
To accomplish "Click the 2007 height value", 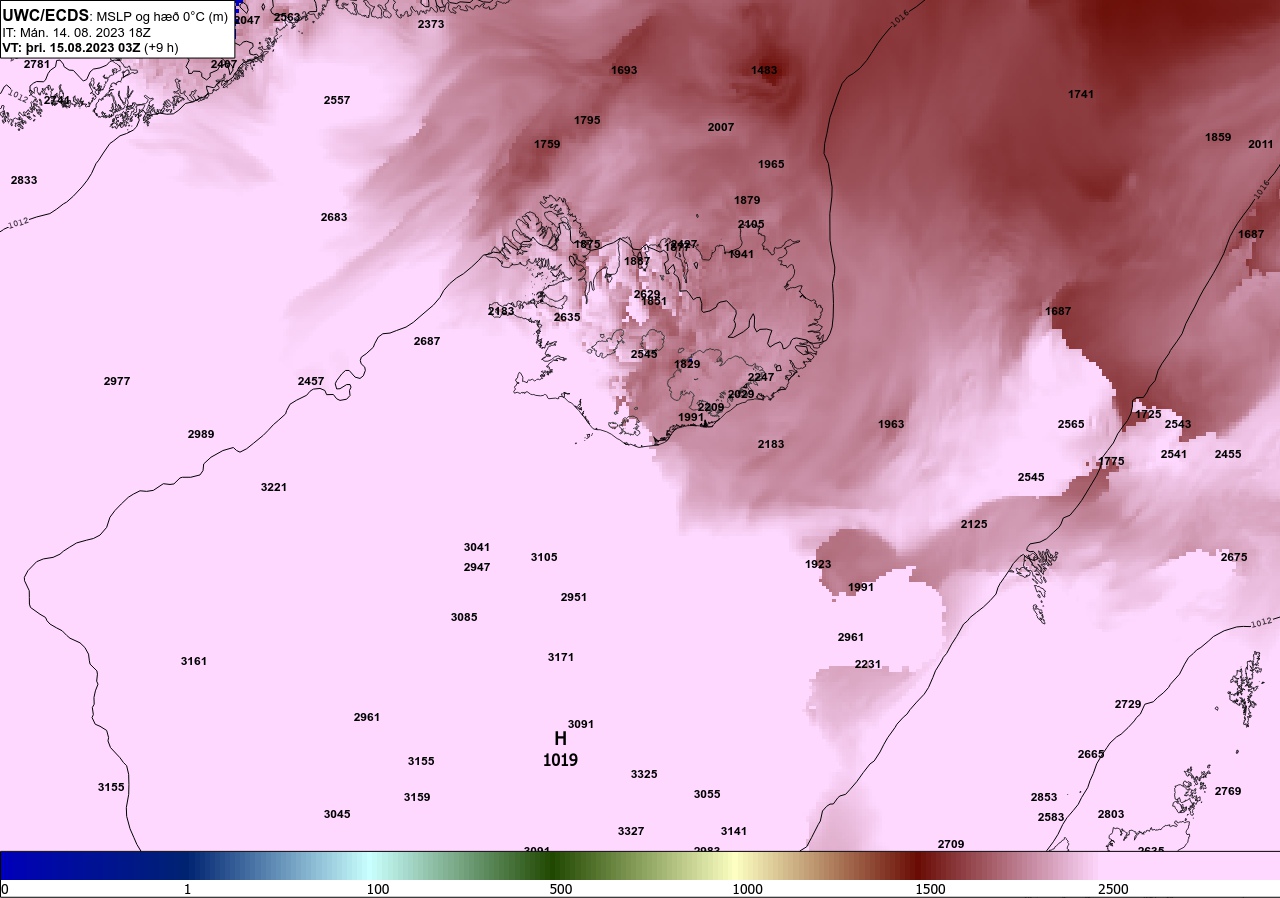I will click(721, 127).
